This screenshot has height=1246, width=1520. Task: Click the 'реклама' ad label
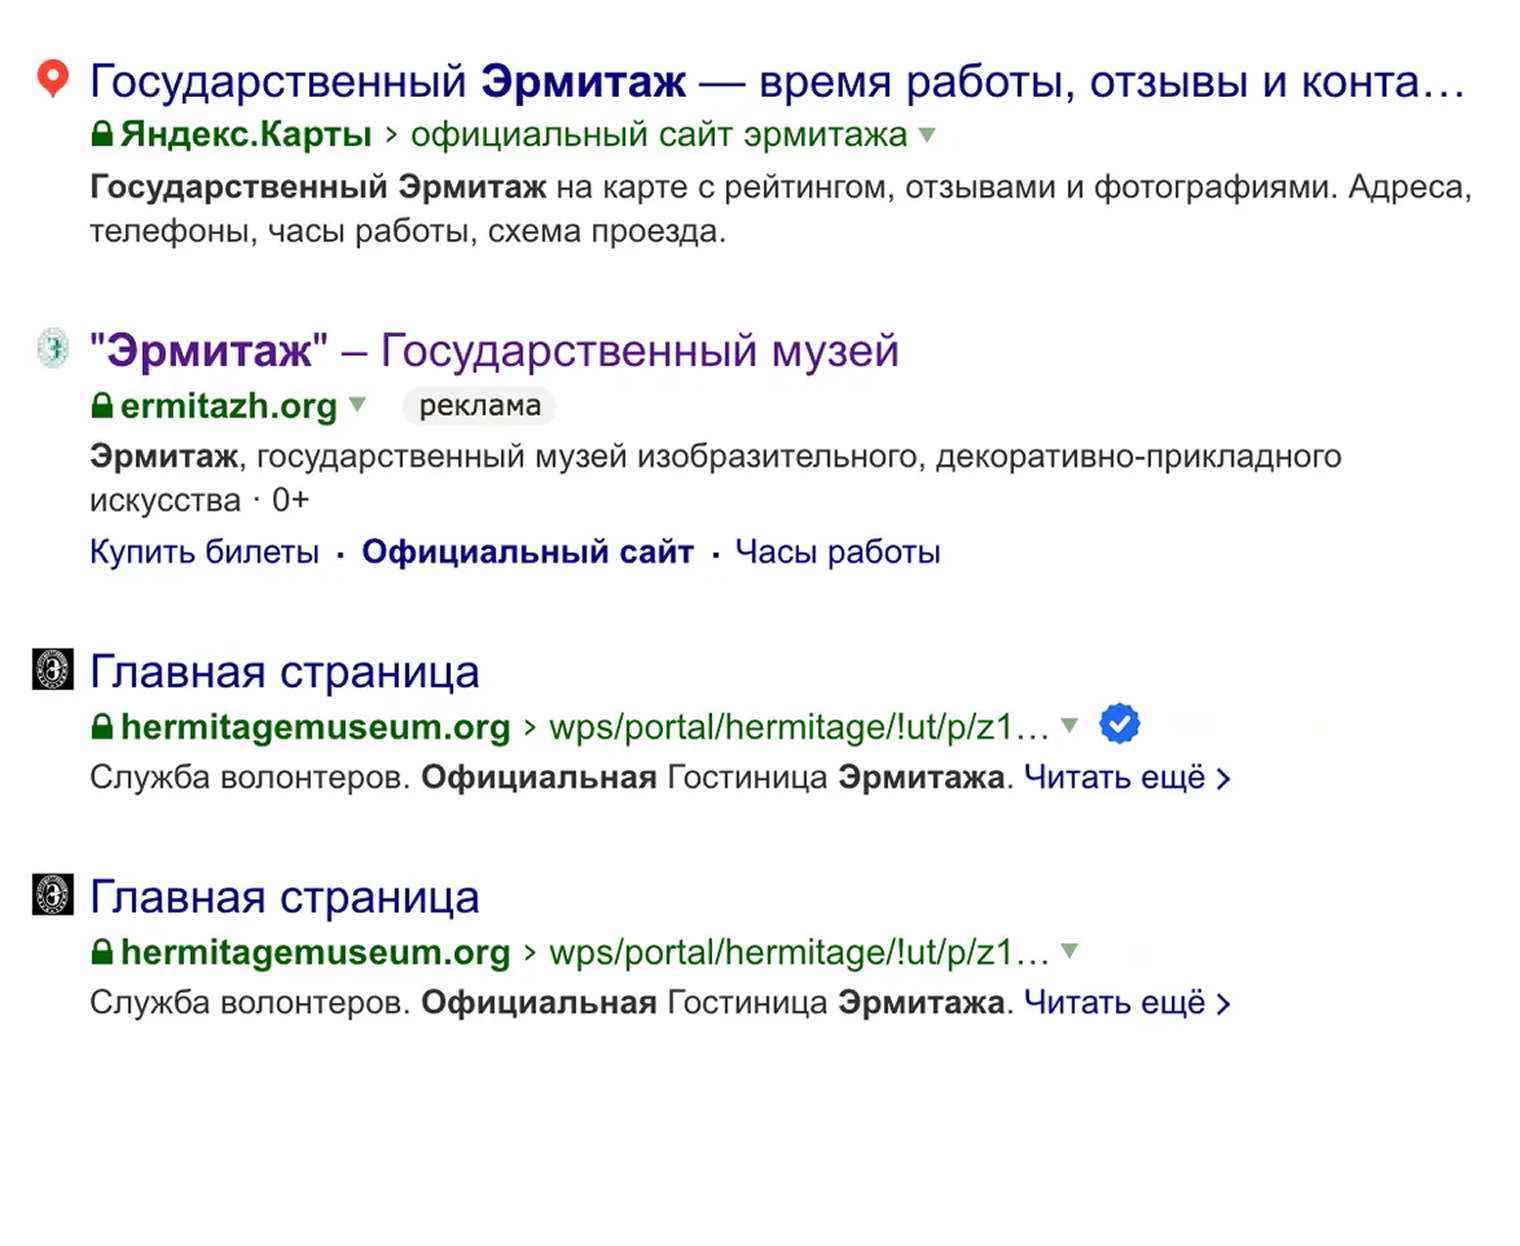480,406
